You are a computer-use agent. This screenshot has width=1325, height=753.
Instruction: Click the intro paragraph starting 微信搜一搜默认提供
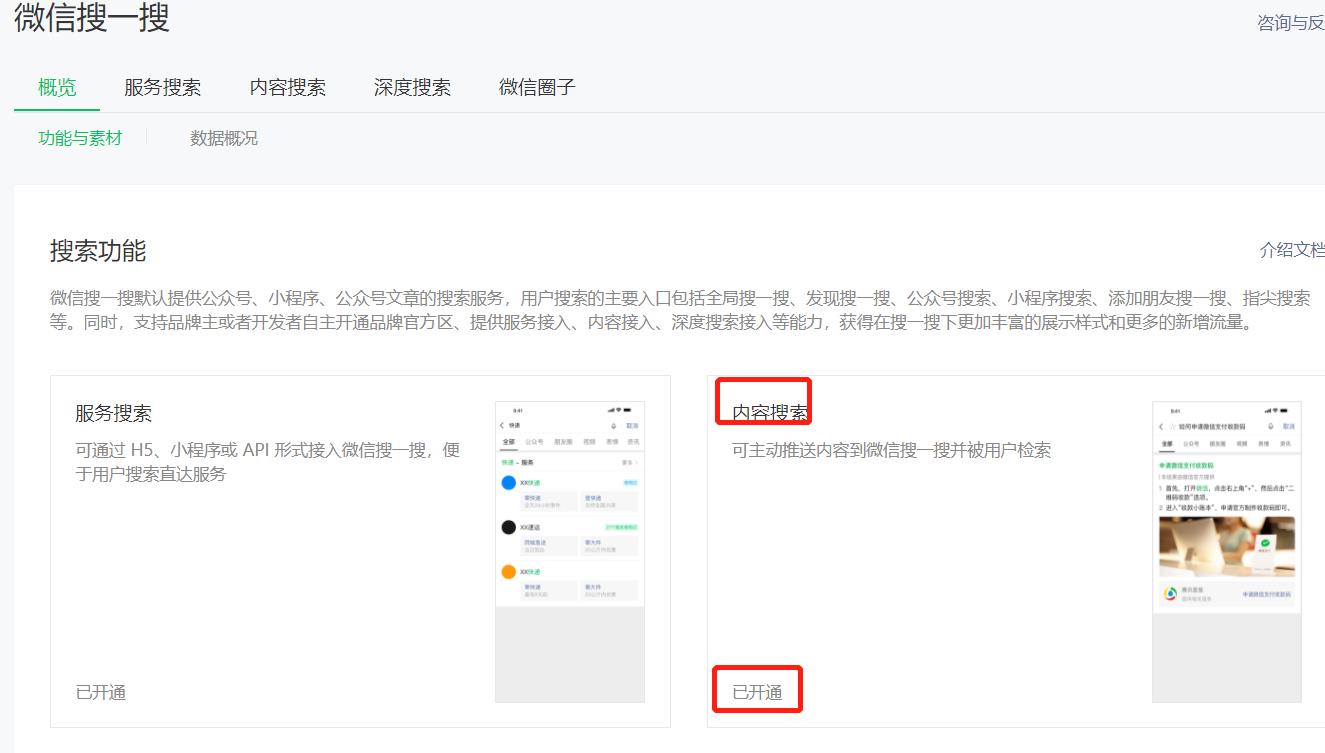click(680, 311)
